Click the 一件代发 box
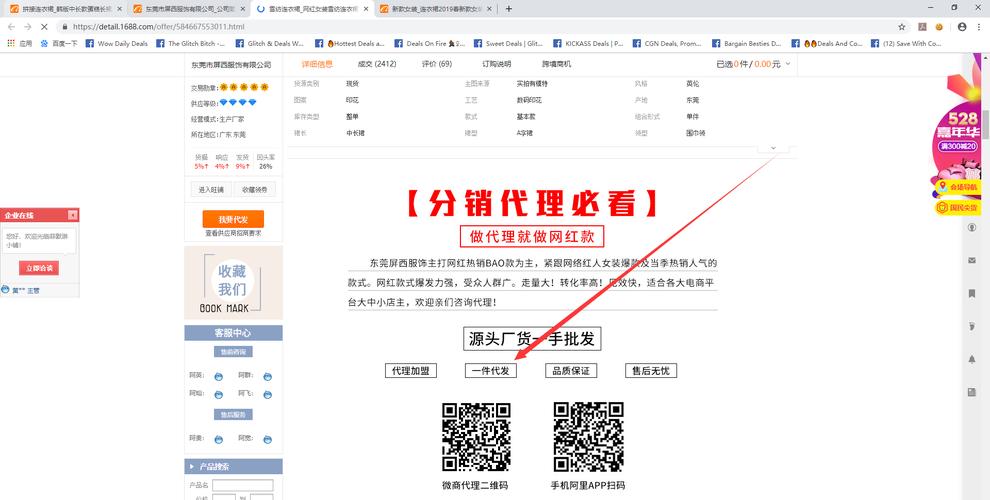The image size is (990, 500). click(491, 371)
